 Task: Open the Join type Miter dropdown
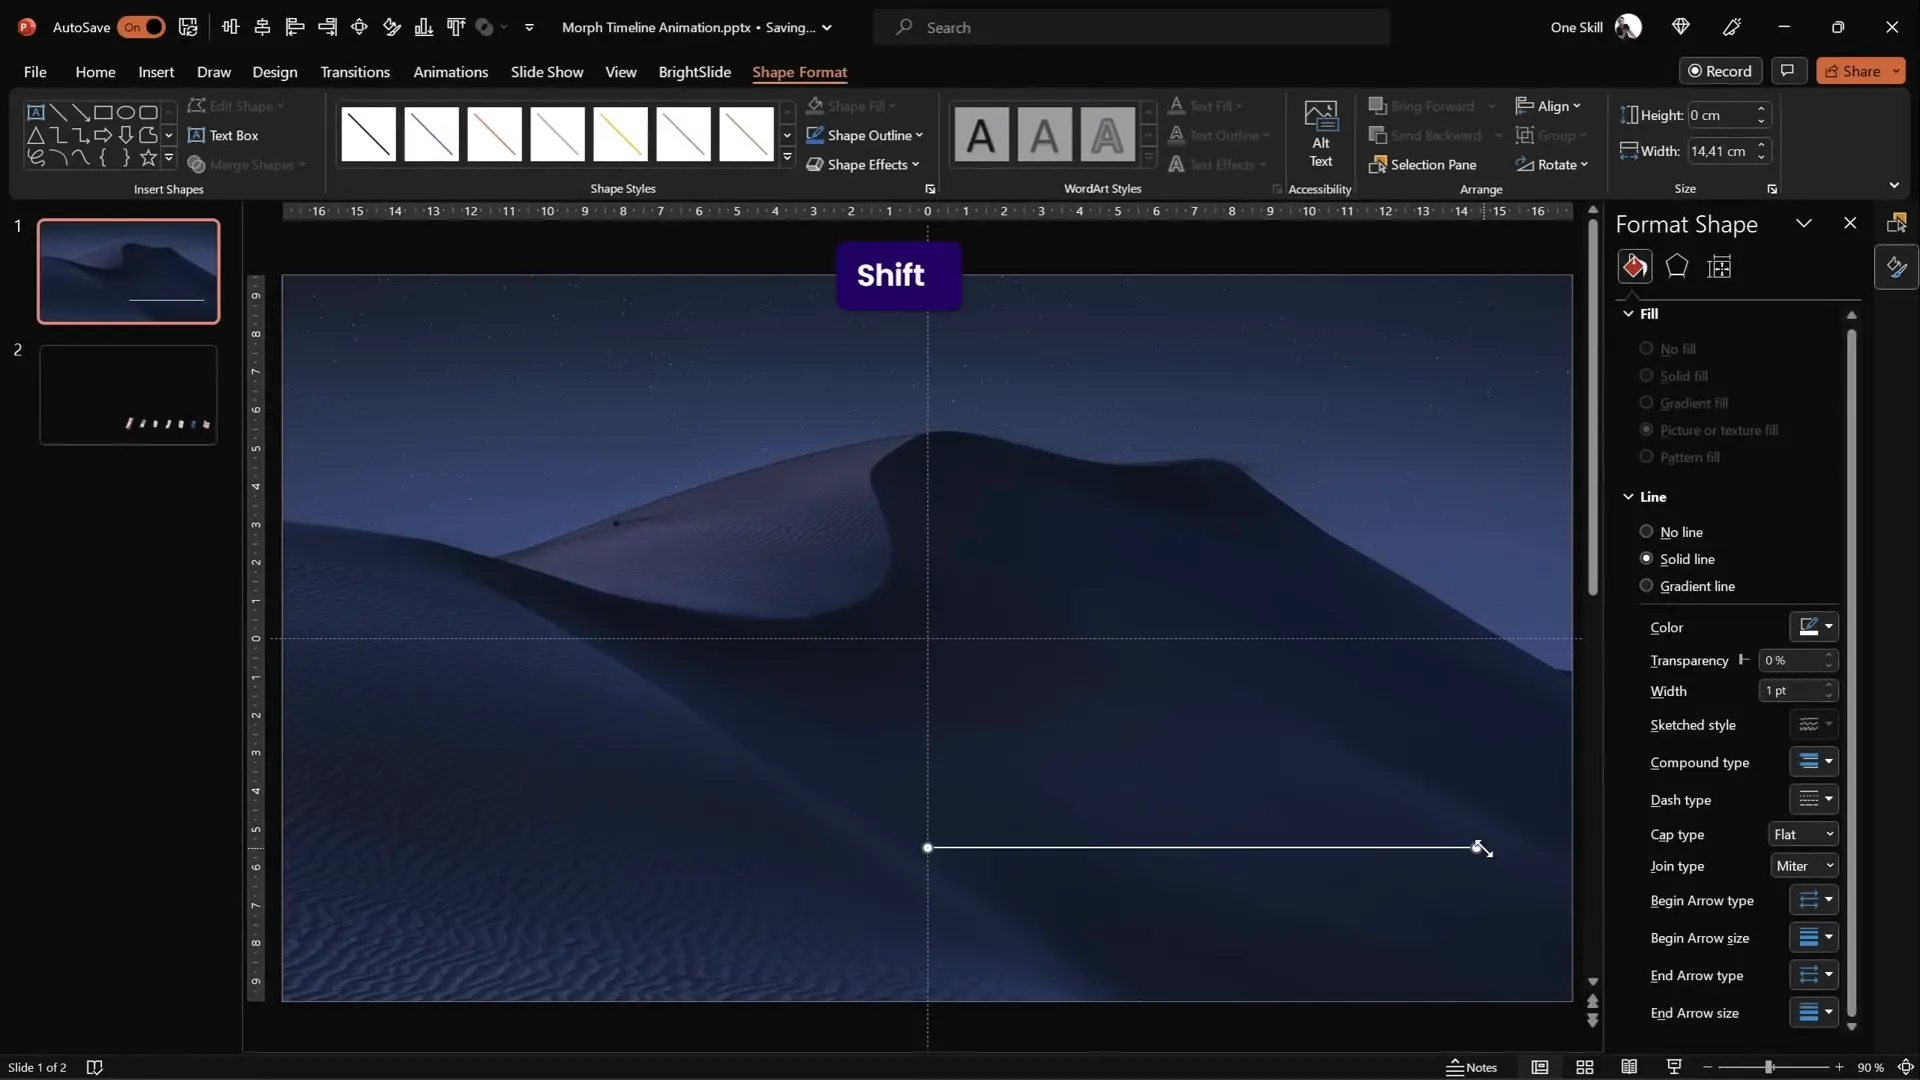tap(1803, 866)
